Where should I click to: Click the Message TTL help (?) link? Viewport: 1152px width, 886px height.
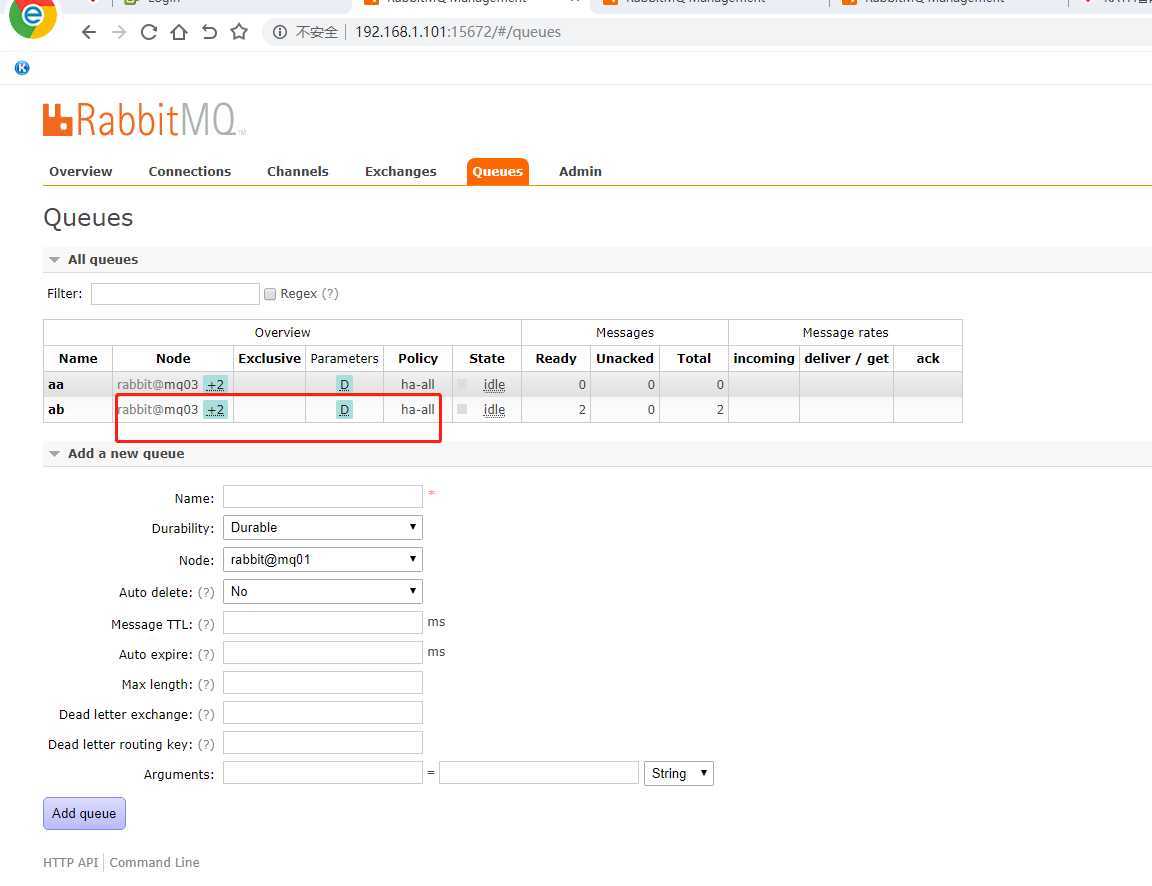pyautogui.click(x=206, y=624)
